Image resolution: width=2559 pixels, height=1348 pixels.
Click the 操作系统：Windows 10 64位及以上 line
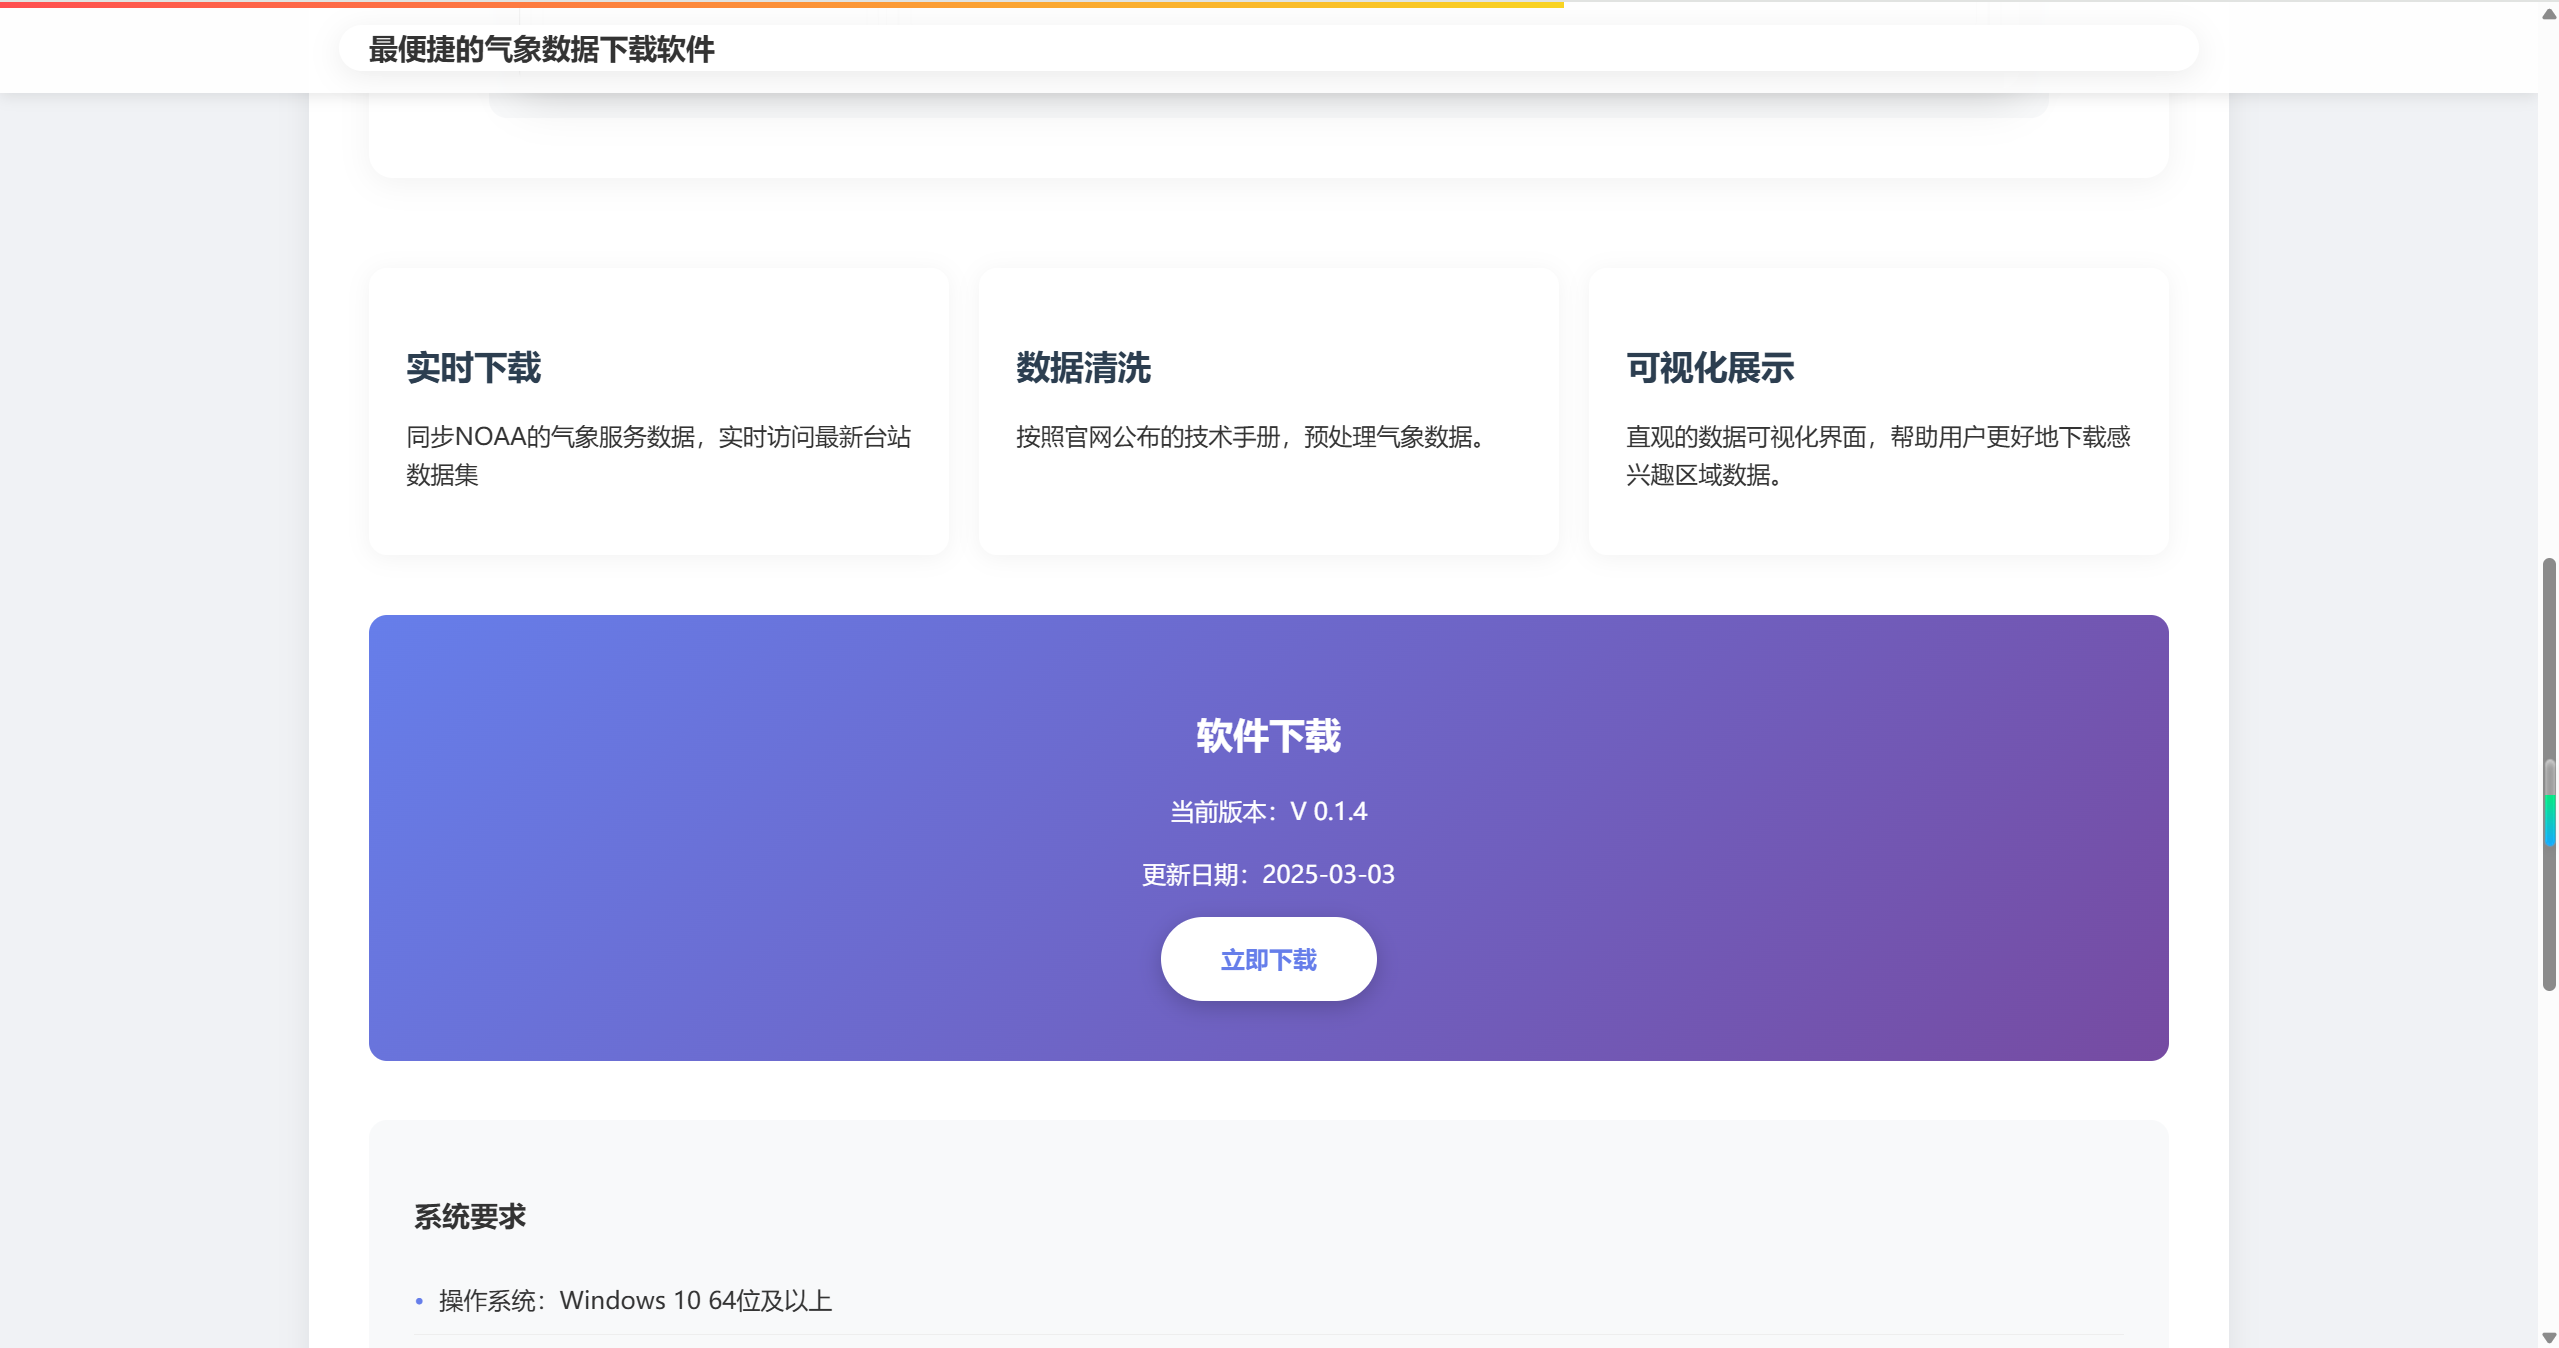[635, 1300]
